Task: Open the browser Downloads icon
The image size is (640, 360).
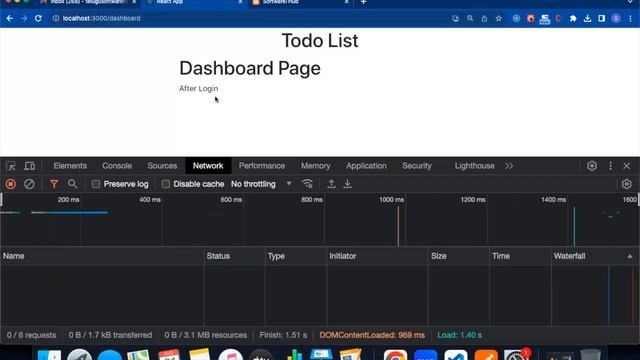Action: point(587,18)
